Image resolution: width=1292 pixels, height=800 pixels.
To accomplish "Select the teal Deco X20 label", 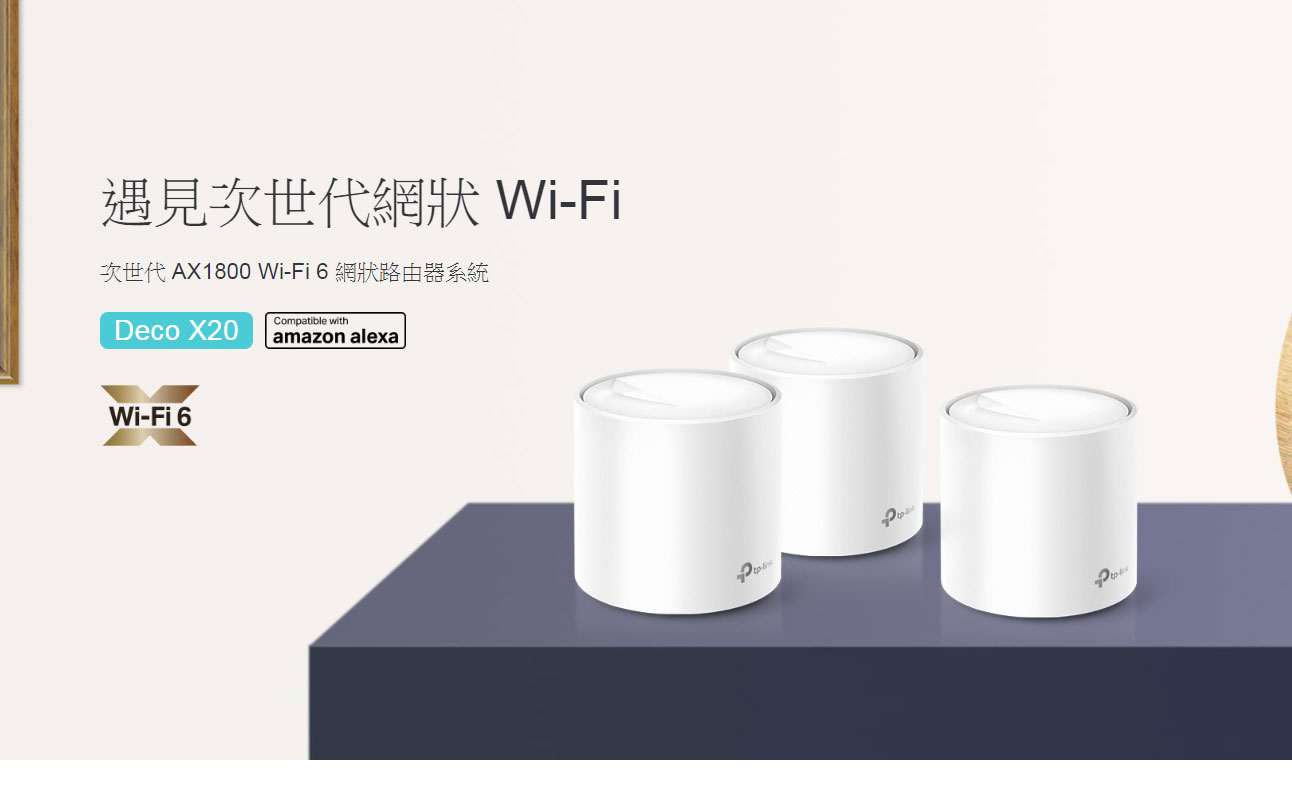I will click(x=176, y=330).
